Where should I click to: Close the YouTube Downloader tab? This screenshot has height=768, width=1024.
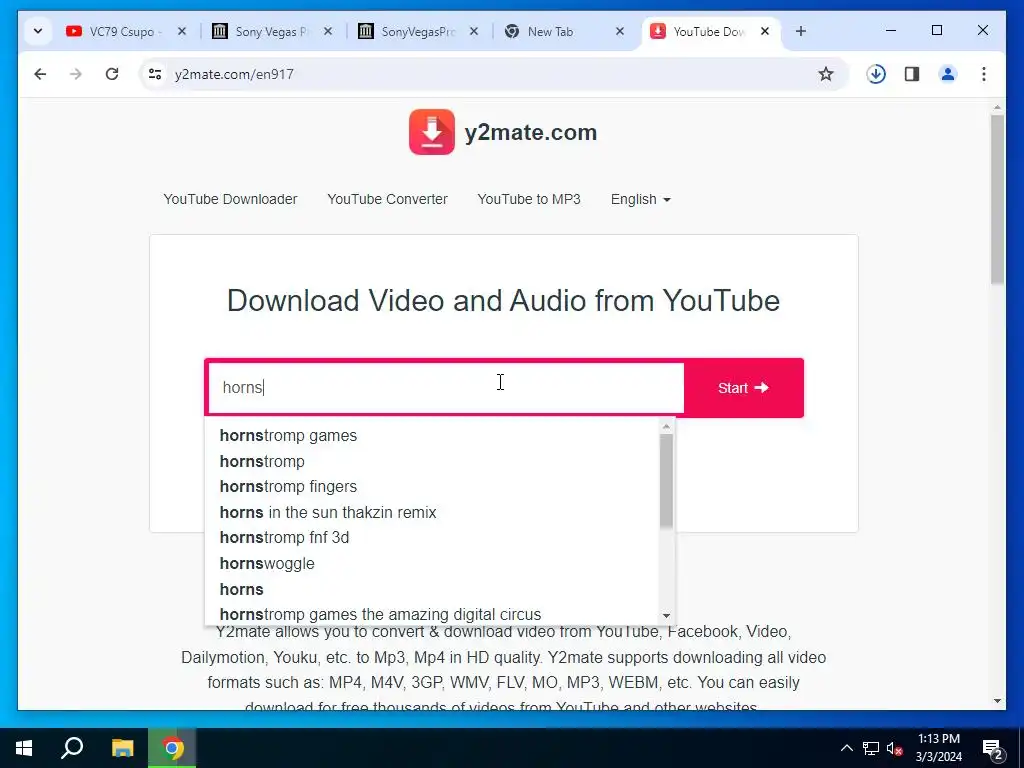[x=765, y=31]
